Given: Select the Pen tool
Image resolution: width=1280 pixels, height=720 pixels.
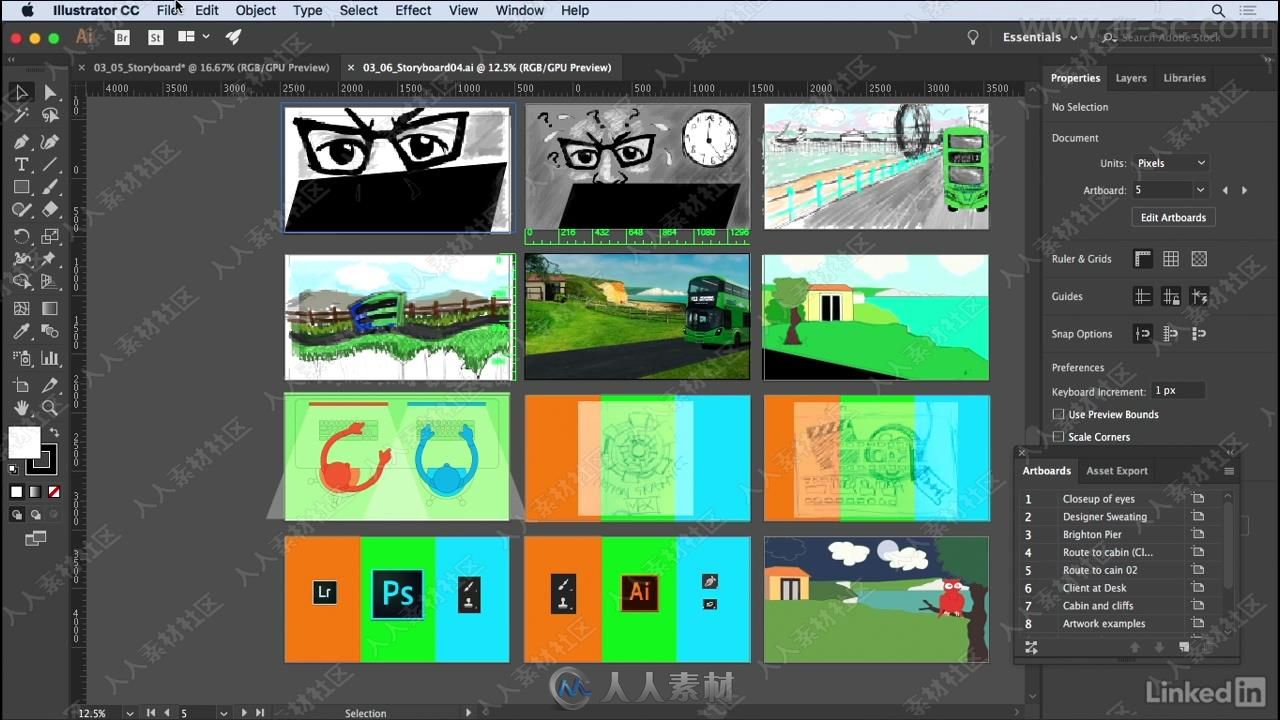Looking at the screenshot, I should (x=21, y=141).
